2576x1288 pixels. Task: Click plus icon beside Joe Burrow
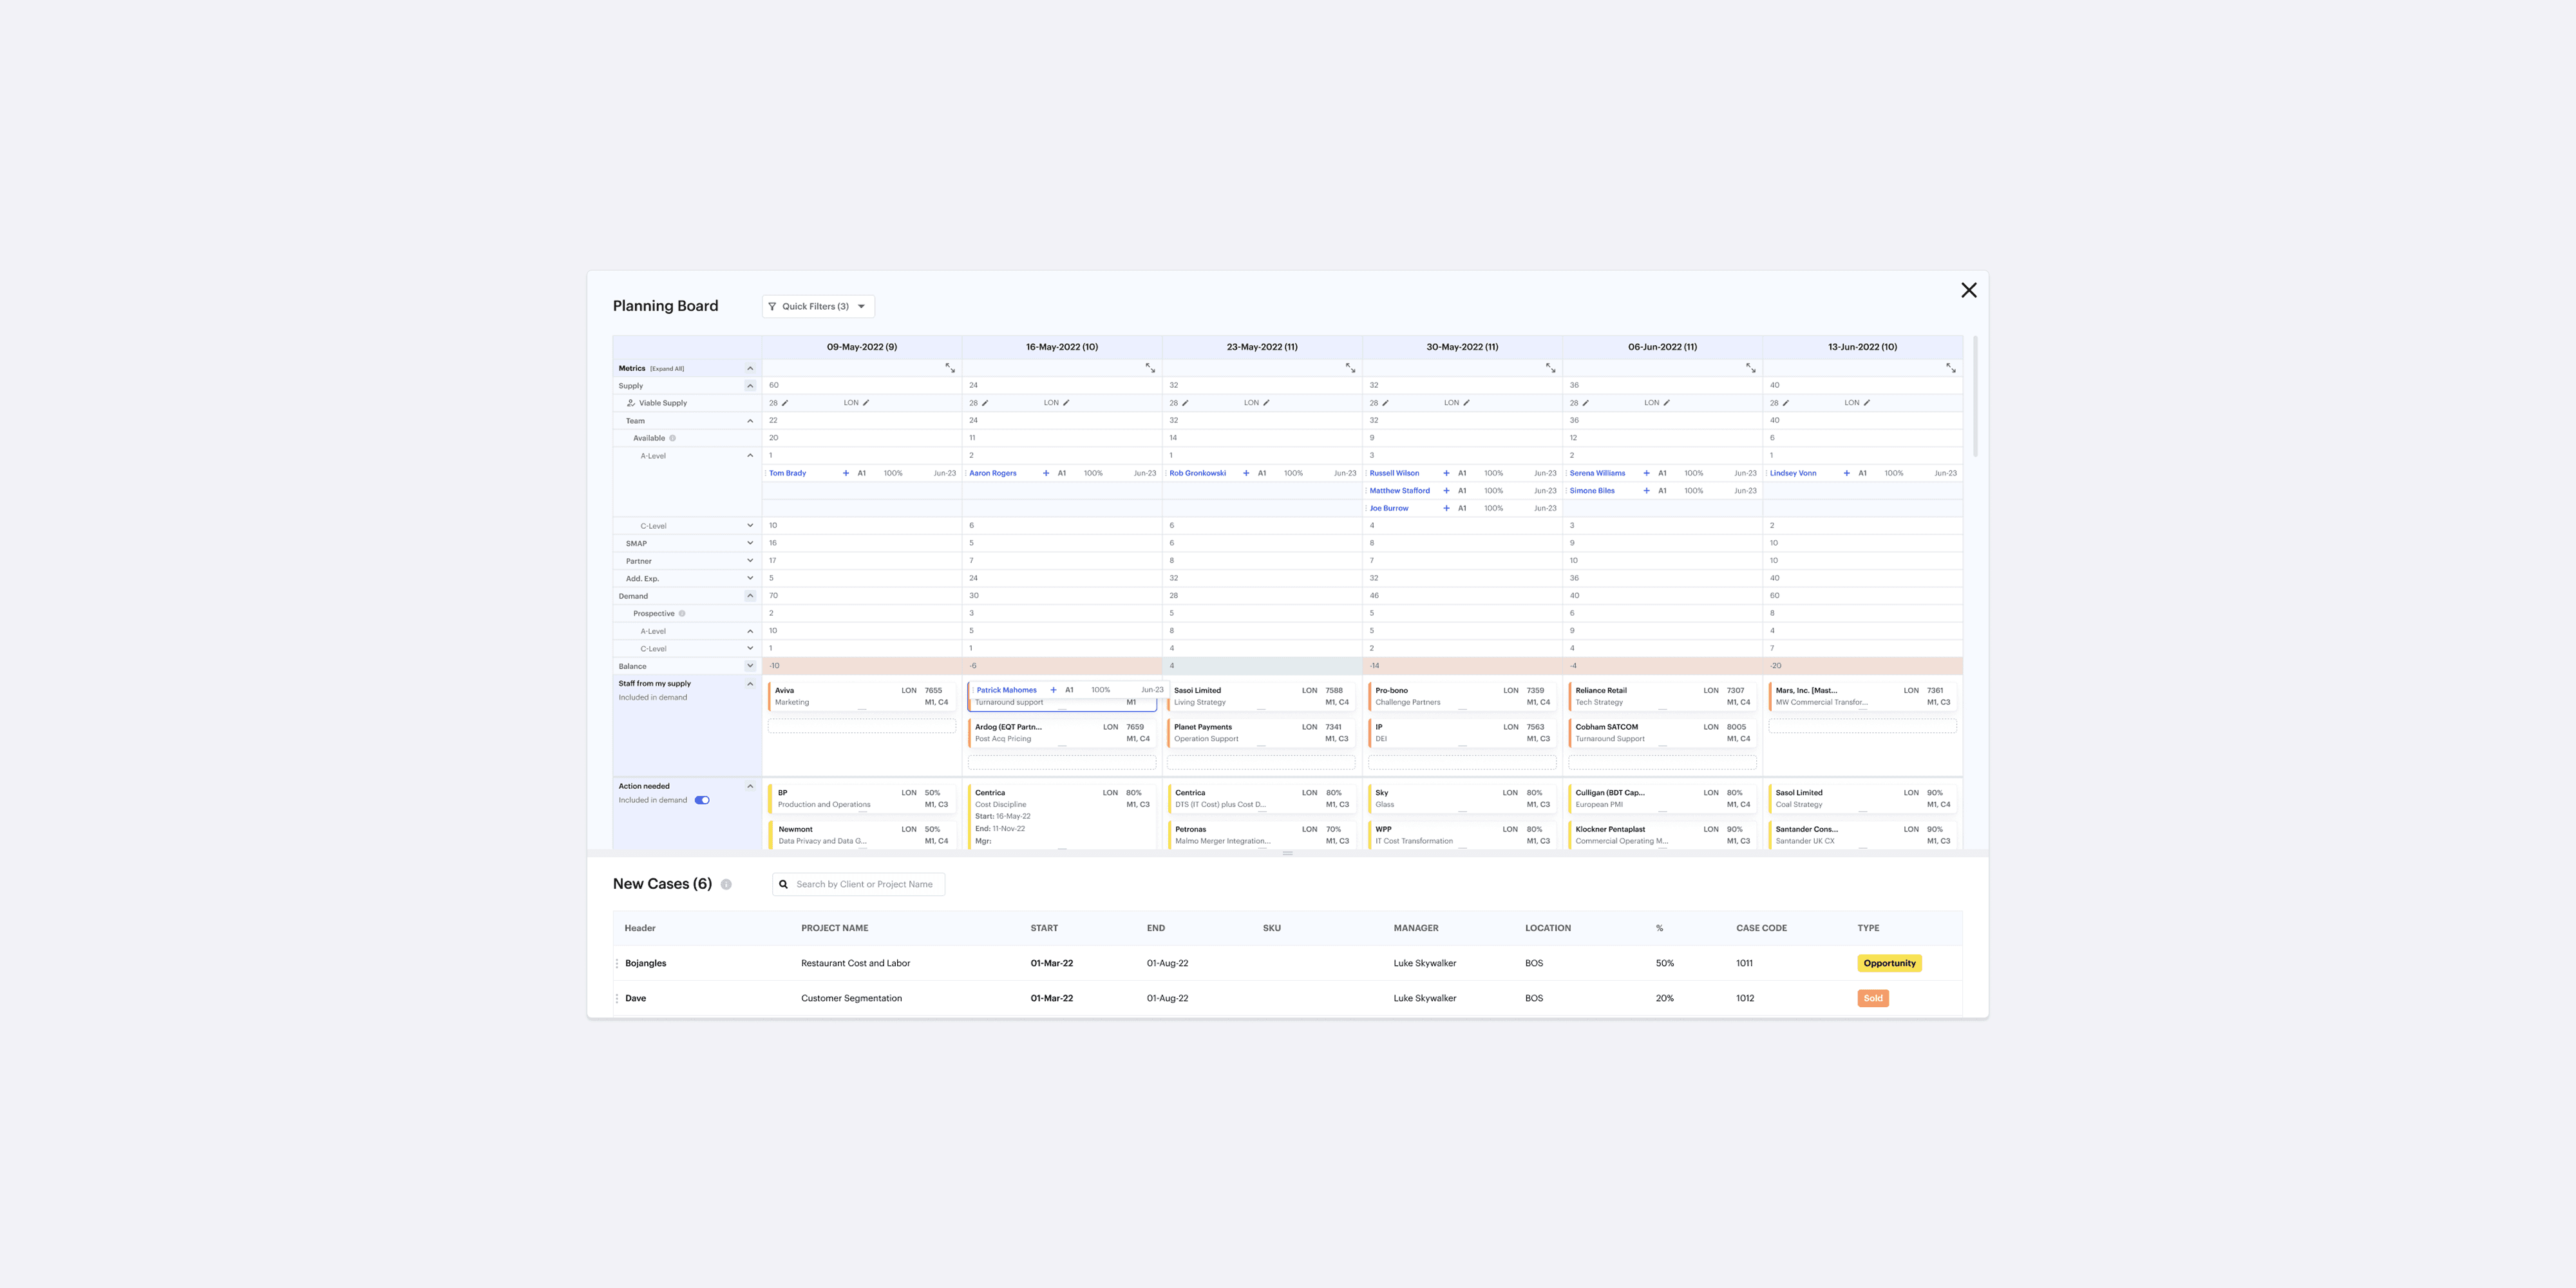tap(1446, 508)
